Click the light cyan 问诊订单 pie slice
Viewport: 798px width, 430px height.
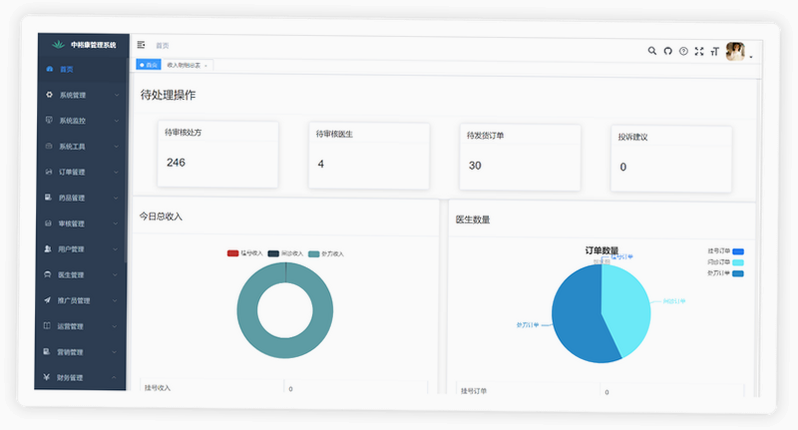(627, 308)
